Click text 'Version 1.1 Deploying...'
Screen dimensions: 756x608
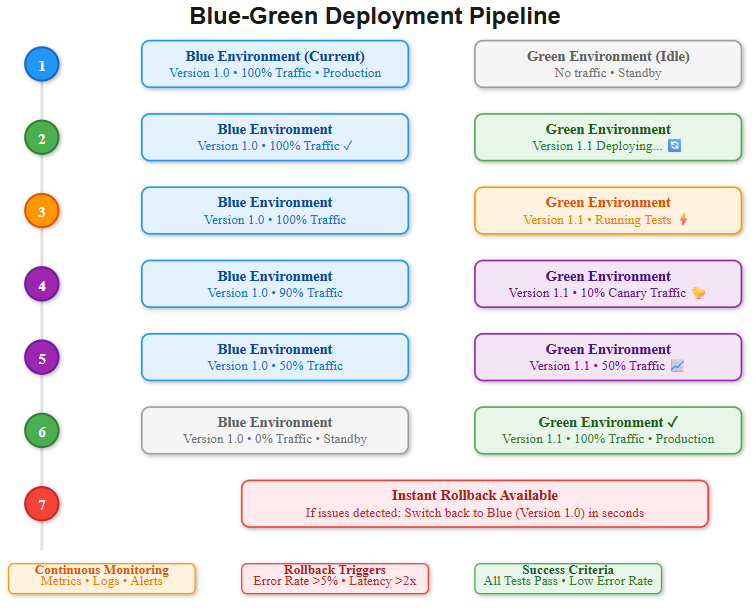[x=597, y=146]
